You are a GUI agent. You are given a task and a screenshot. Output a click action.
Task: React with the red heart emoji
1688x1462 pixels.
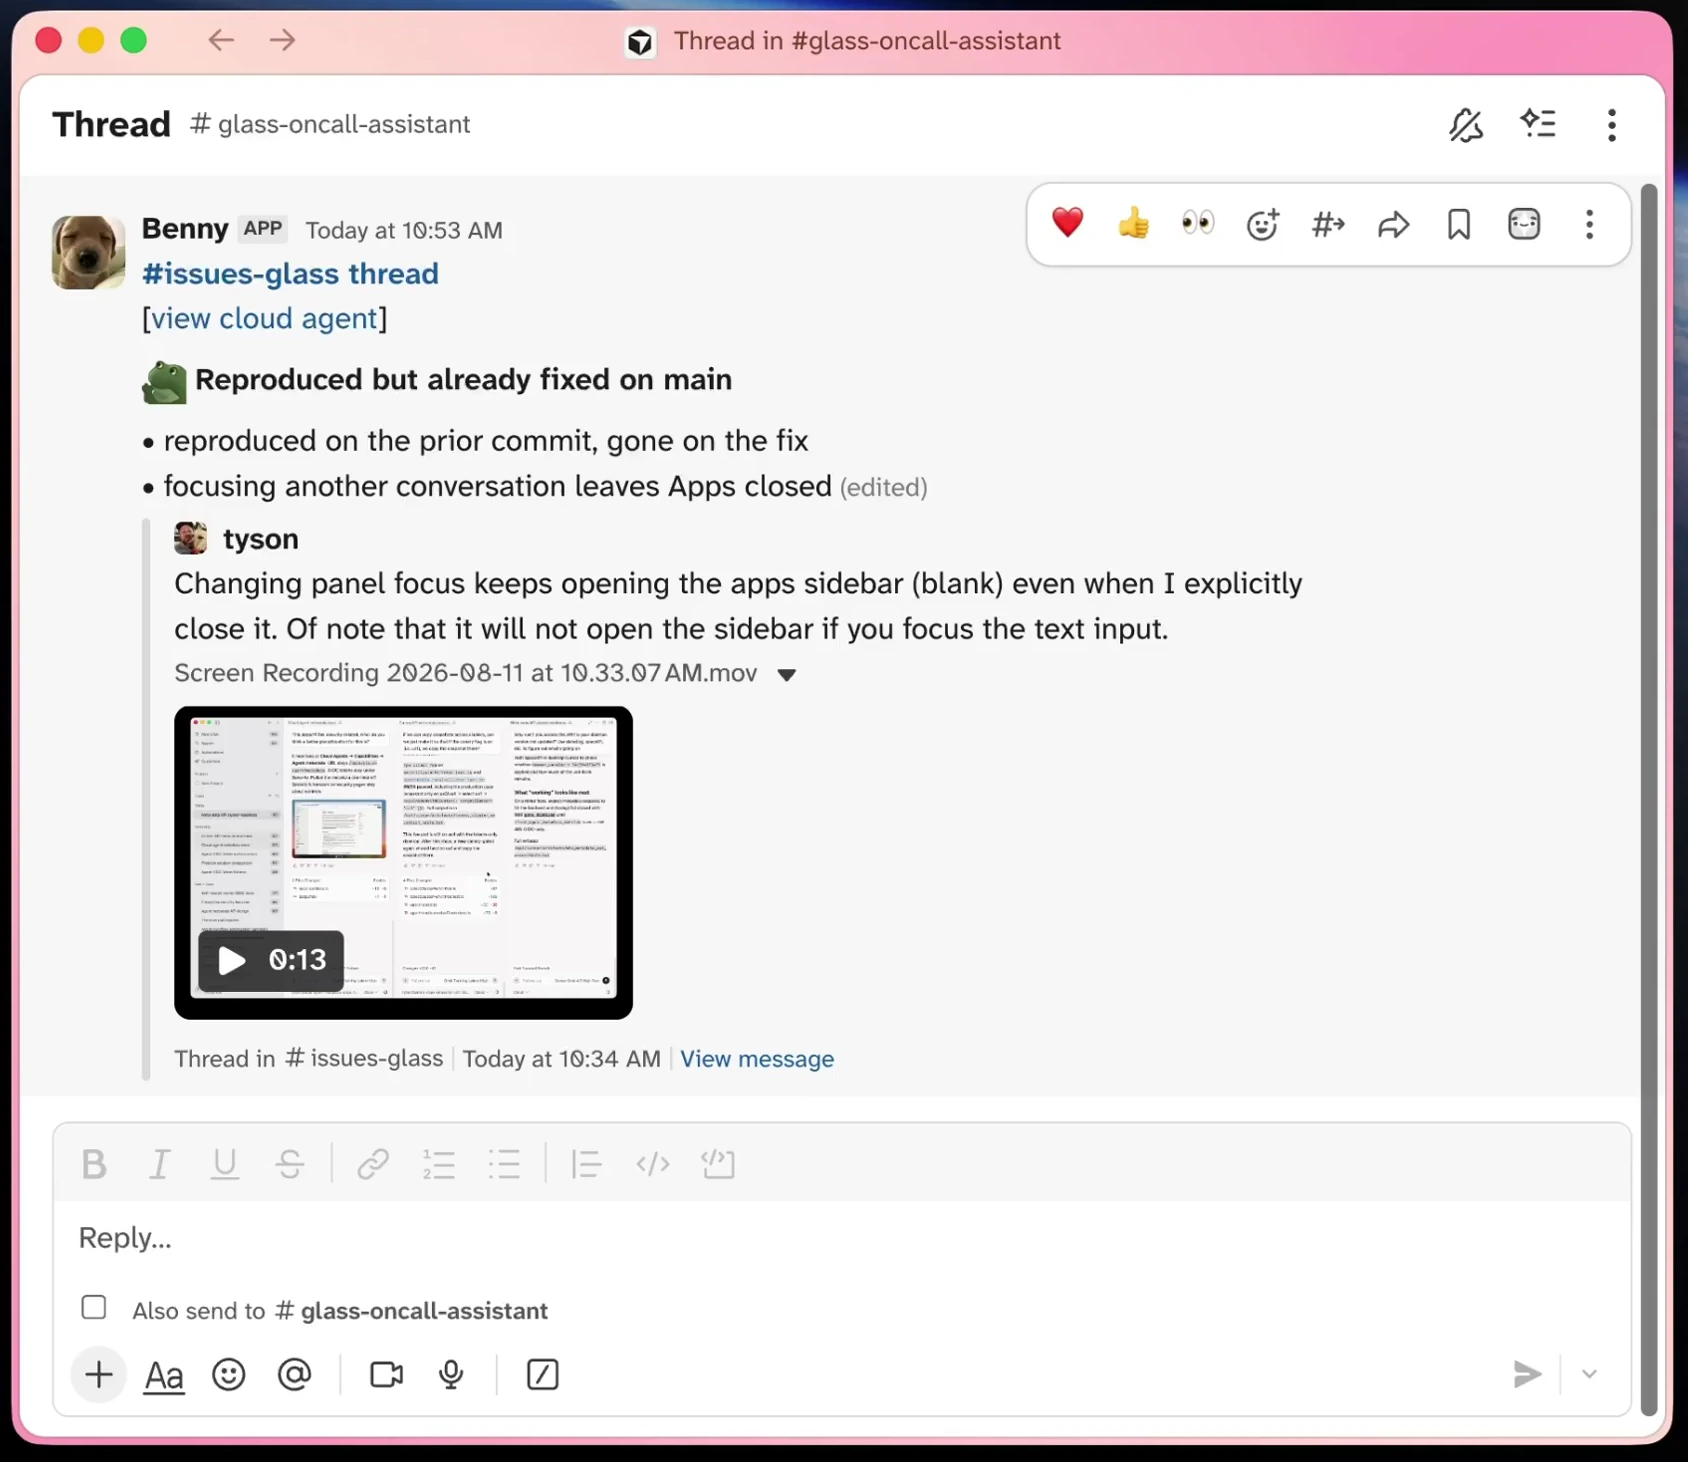pos(1067,224)
